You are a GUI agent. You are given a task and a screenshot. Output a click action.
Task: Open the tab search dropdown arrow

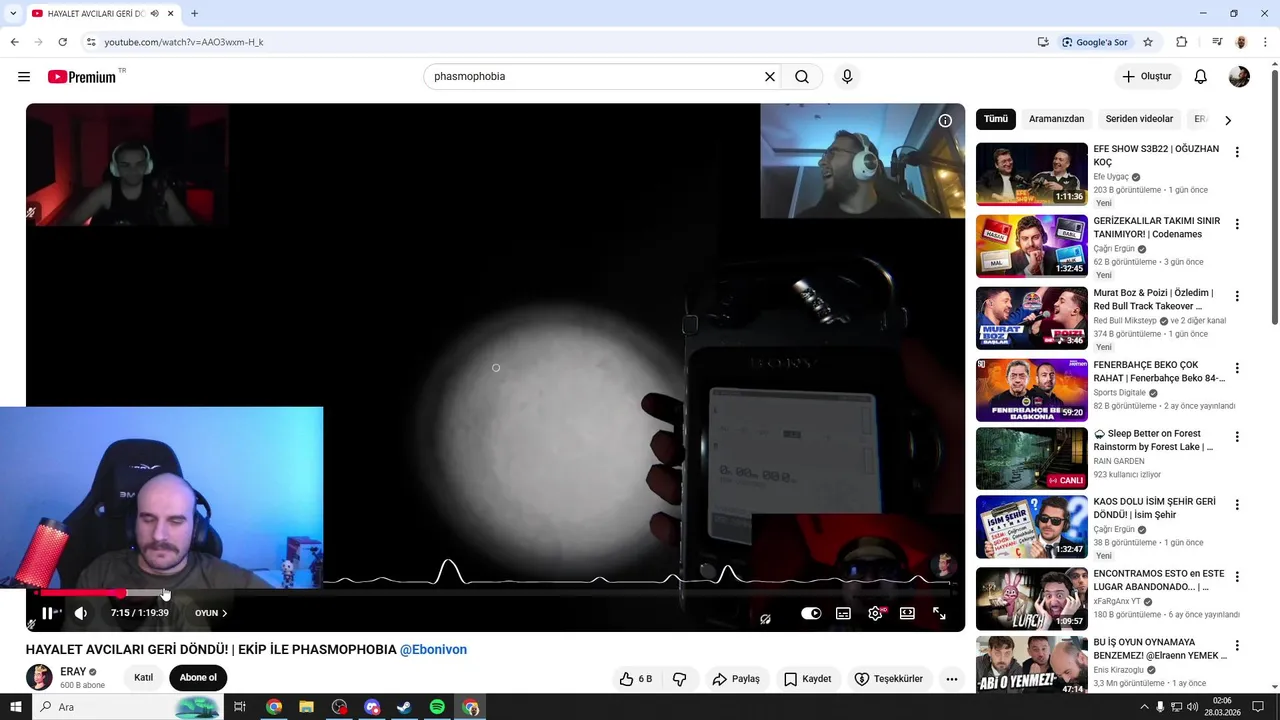pos(13,14)
